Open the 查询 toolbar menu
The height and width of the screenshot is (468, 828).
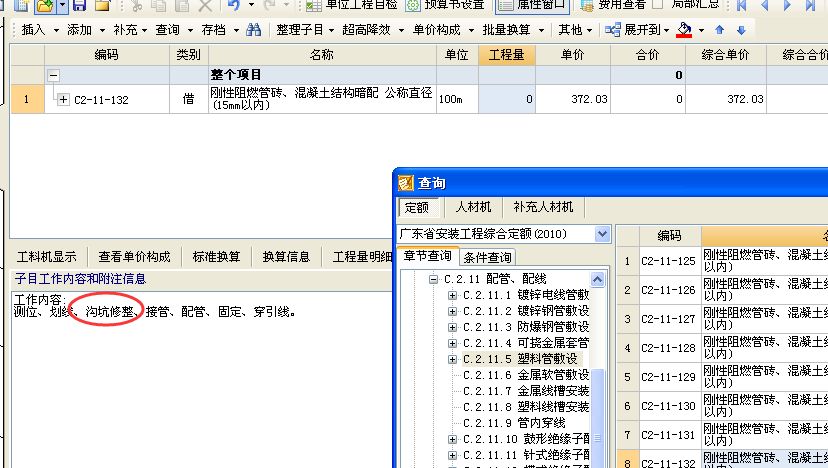(174, 30)
